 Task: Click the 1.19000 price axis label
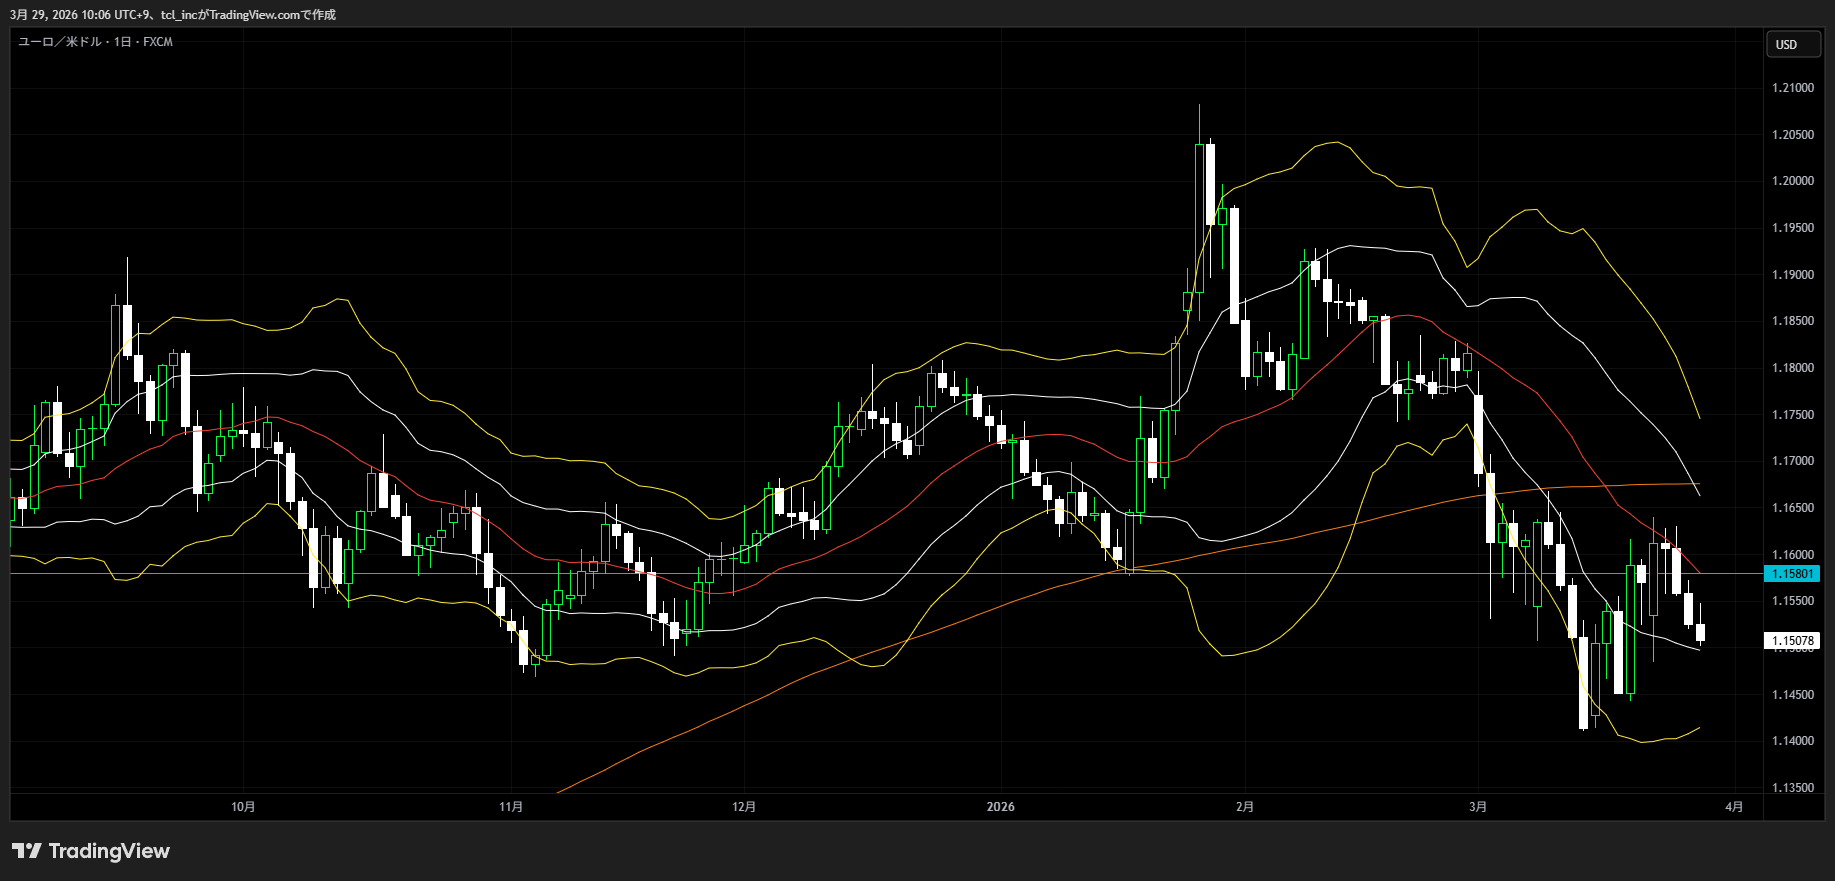pos(1792,275)
